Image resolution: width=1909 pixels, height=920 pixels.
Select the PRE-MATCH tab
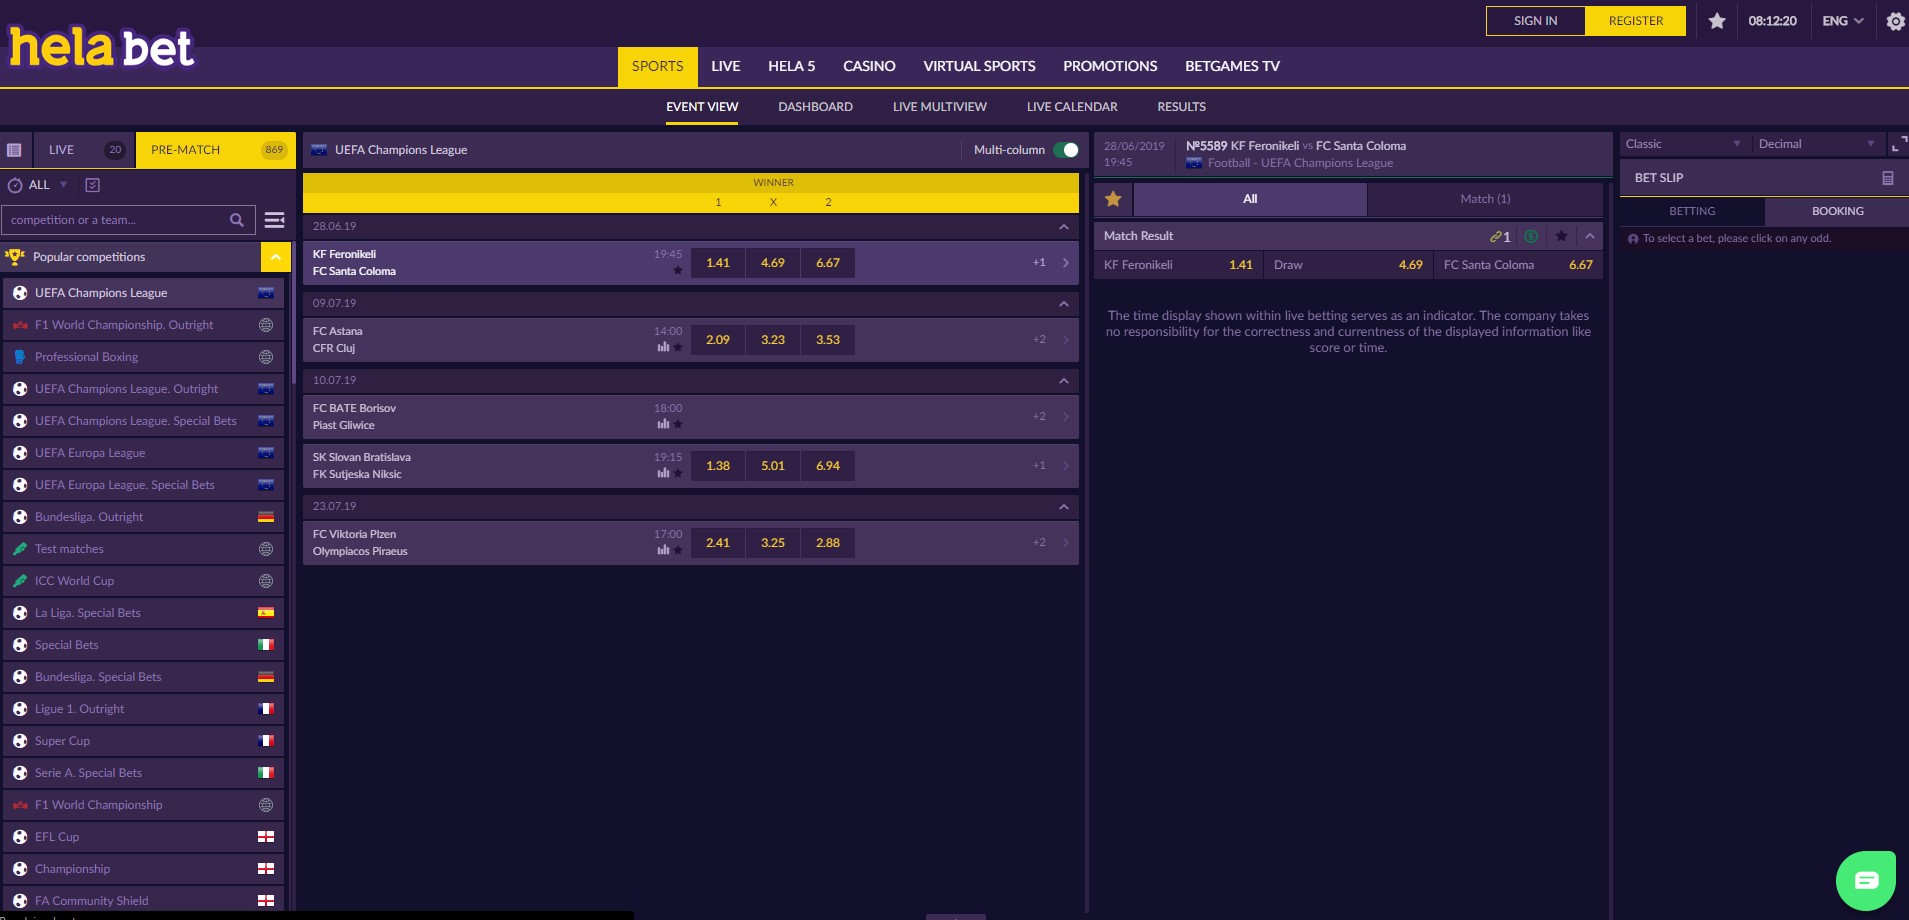(215, 150)
